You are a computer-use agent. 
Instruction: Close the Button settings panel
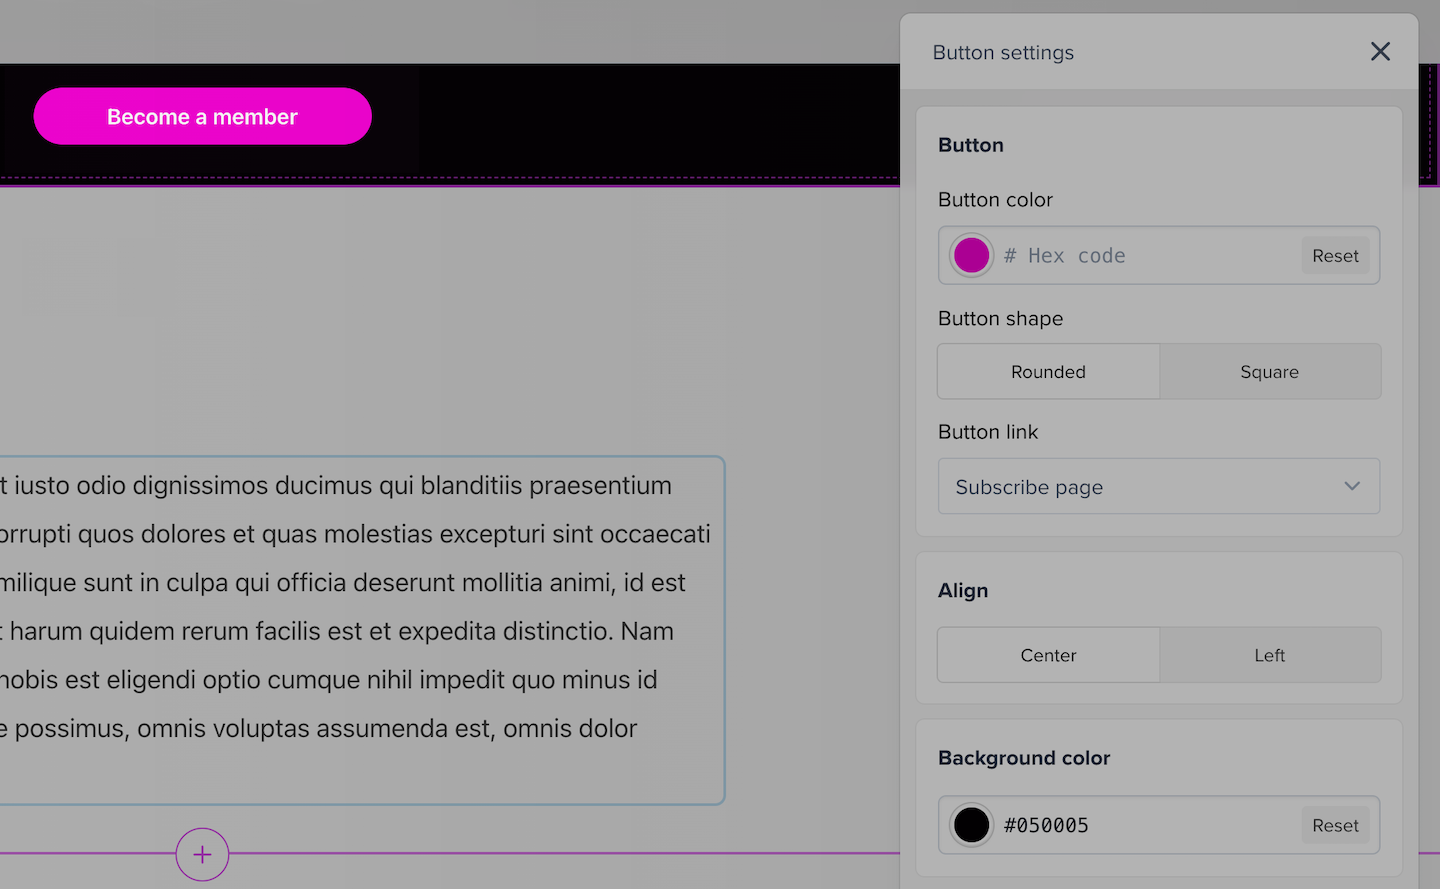coord(1380,52)
